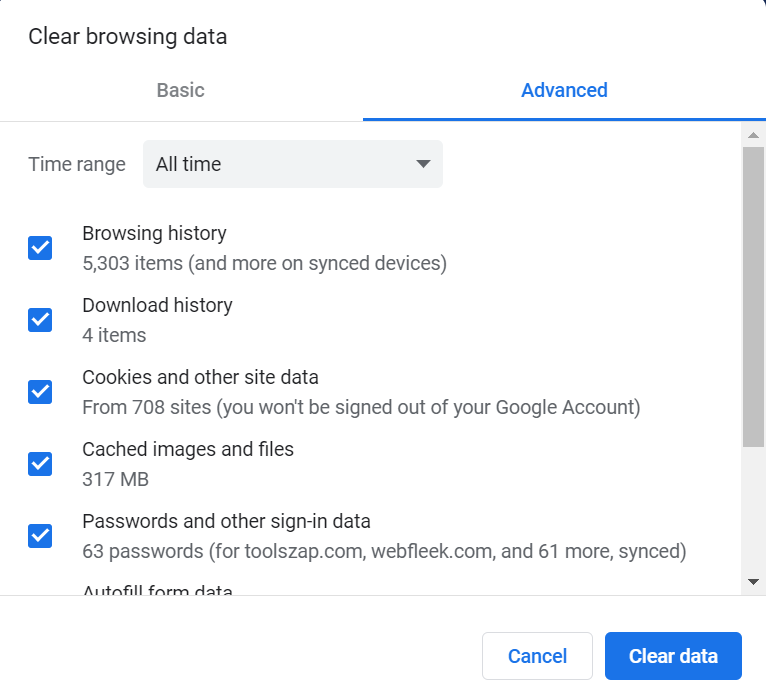
Task: Click the scrollbar down arrow
Action: (753, 582)
